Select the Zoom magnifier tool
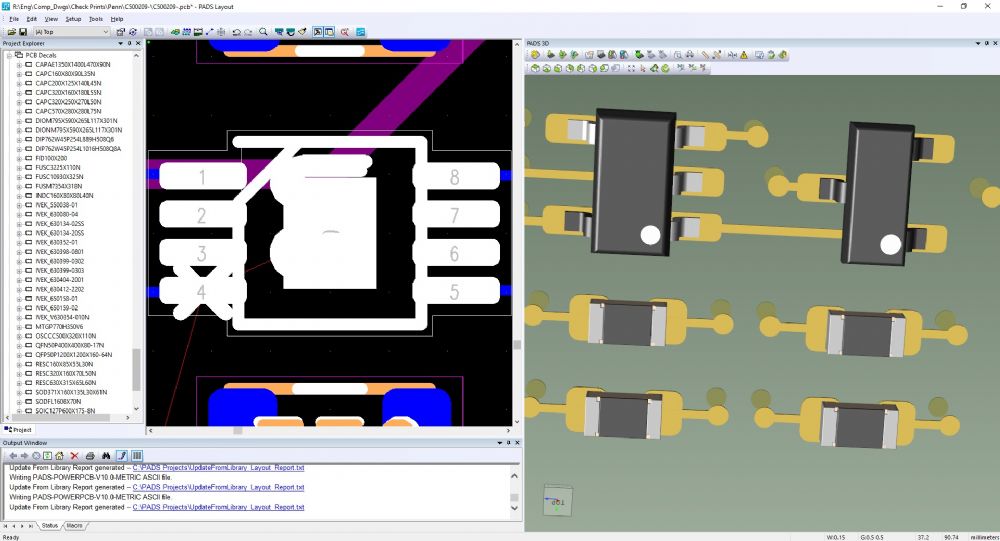Viewport: 1000px width, 541px height. [263, 32]
